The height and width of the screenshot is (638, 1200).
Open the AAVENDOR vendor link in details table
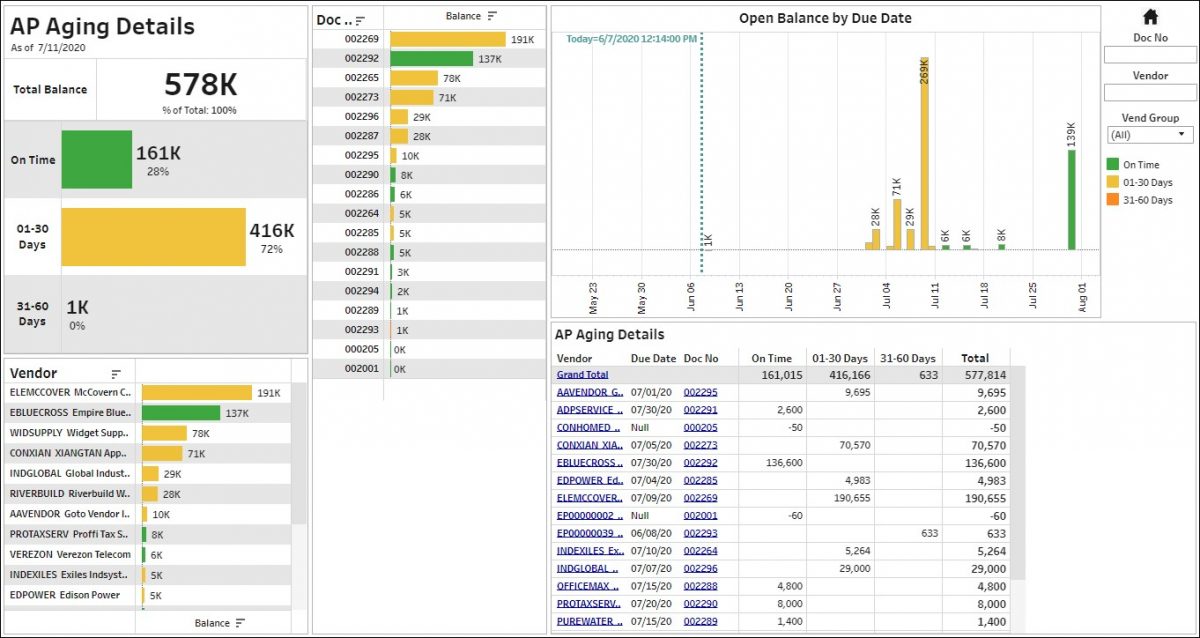pos(589,393)
